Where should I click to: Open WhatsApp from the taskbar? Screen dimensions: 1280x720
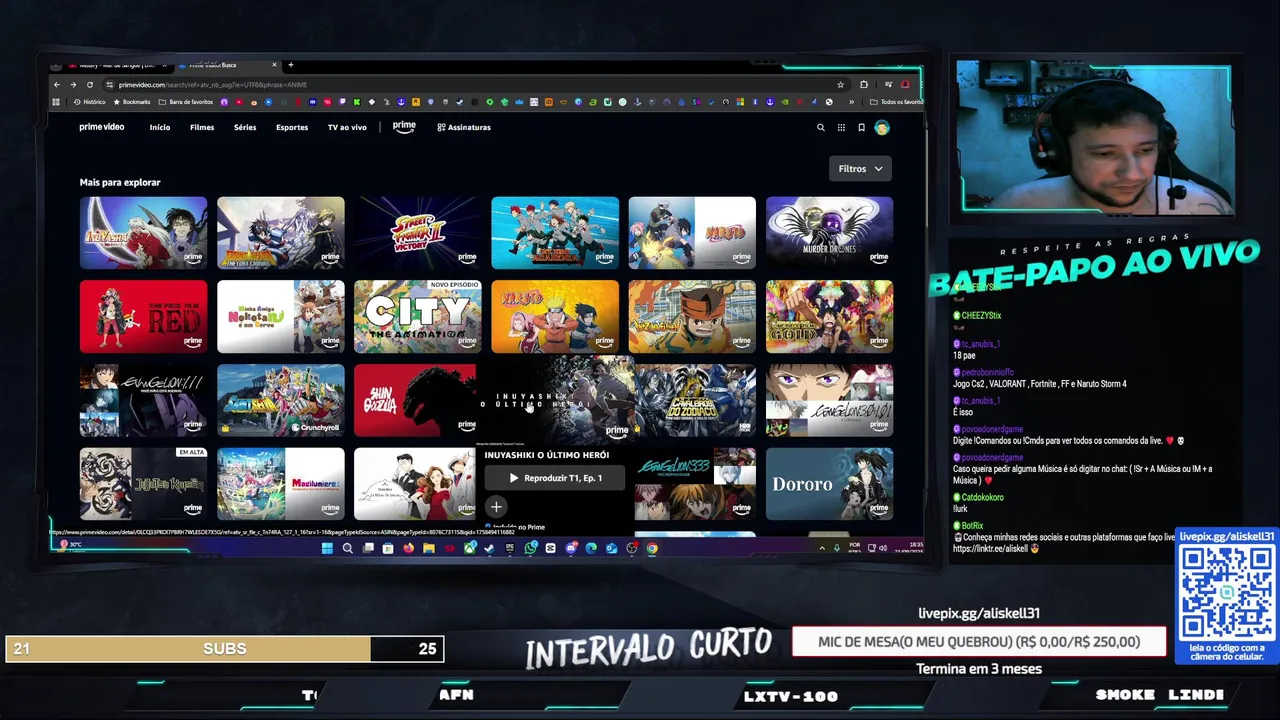(530, 548)
